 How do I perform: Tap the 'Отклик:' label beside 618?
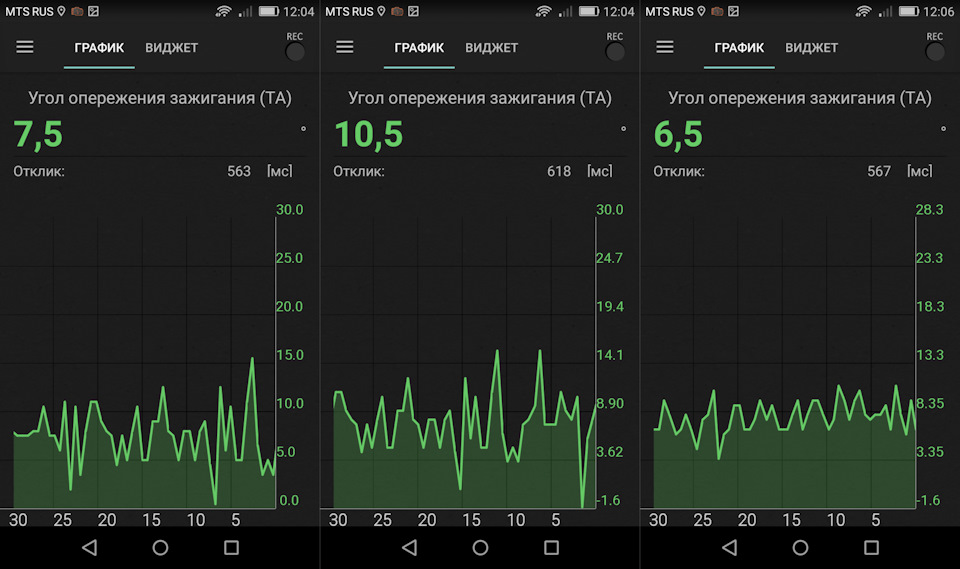[x=359, y=171]
